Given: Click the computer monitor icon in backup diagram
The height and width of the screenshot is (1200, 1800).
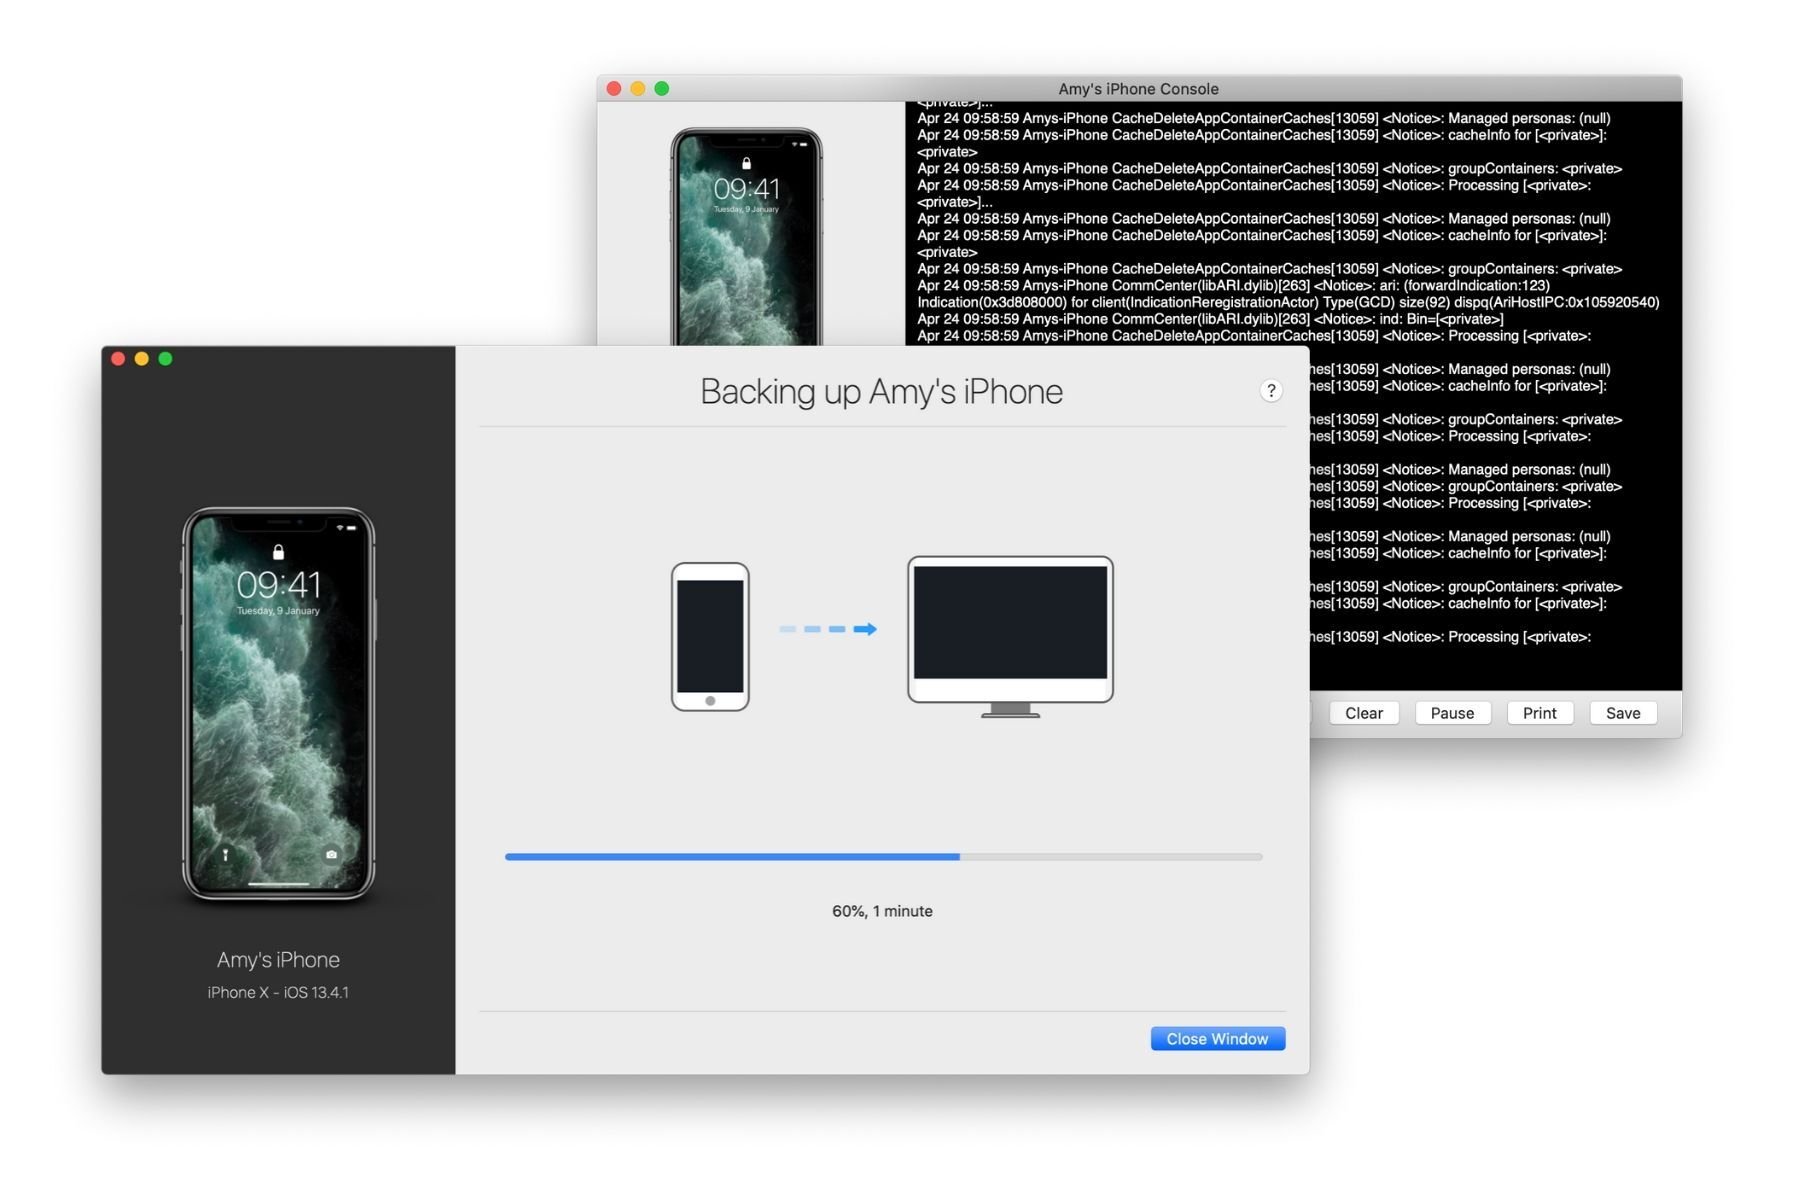Looking at the screenshot, I should tap(1010, 637).
